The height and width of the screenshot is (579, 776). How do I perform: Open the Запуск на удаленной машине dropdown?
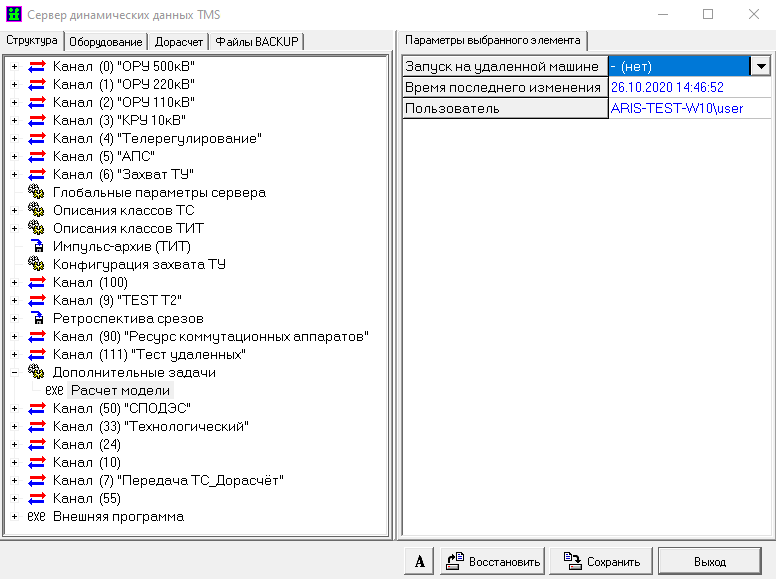pyautogui.click(x=760, y=66)
